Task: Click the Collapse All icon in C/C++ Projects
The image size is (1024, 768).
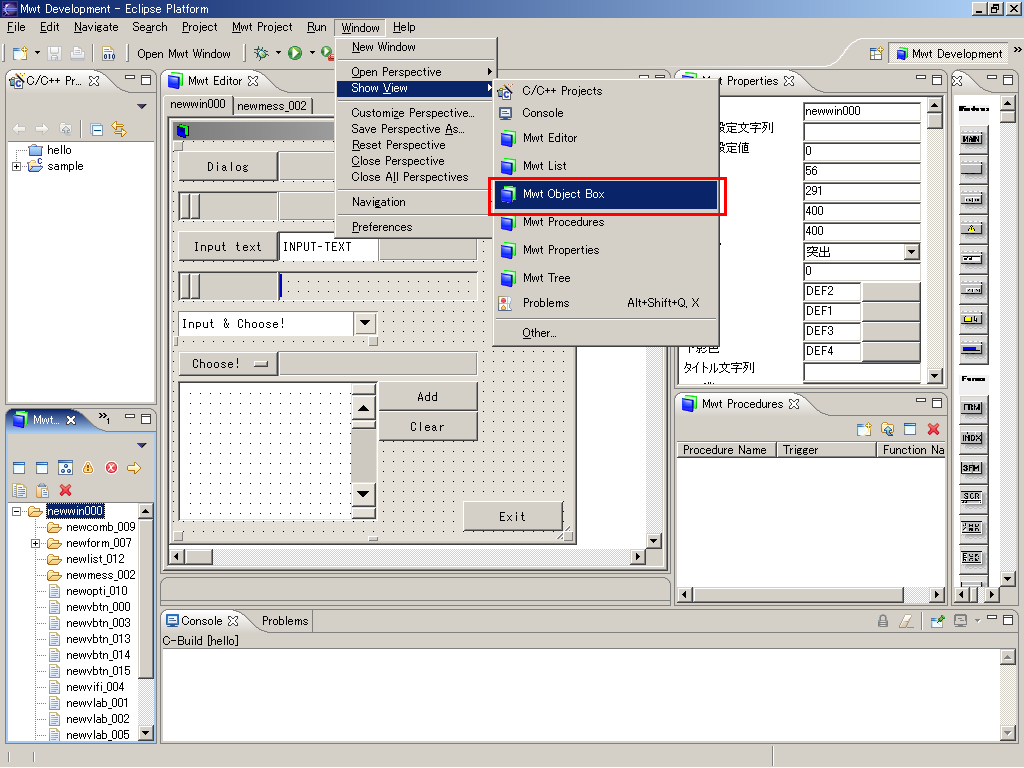Action: tap(97, 129)
